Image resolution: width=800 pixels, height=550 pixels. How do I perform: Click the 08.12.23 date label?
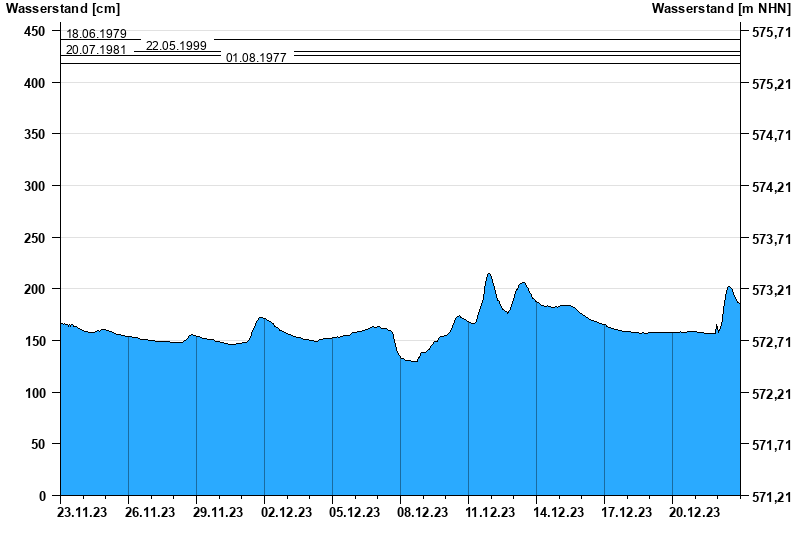422,513
